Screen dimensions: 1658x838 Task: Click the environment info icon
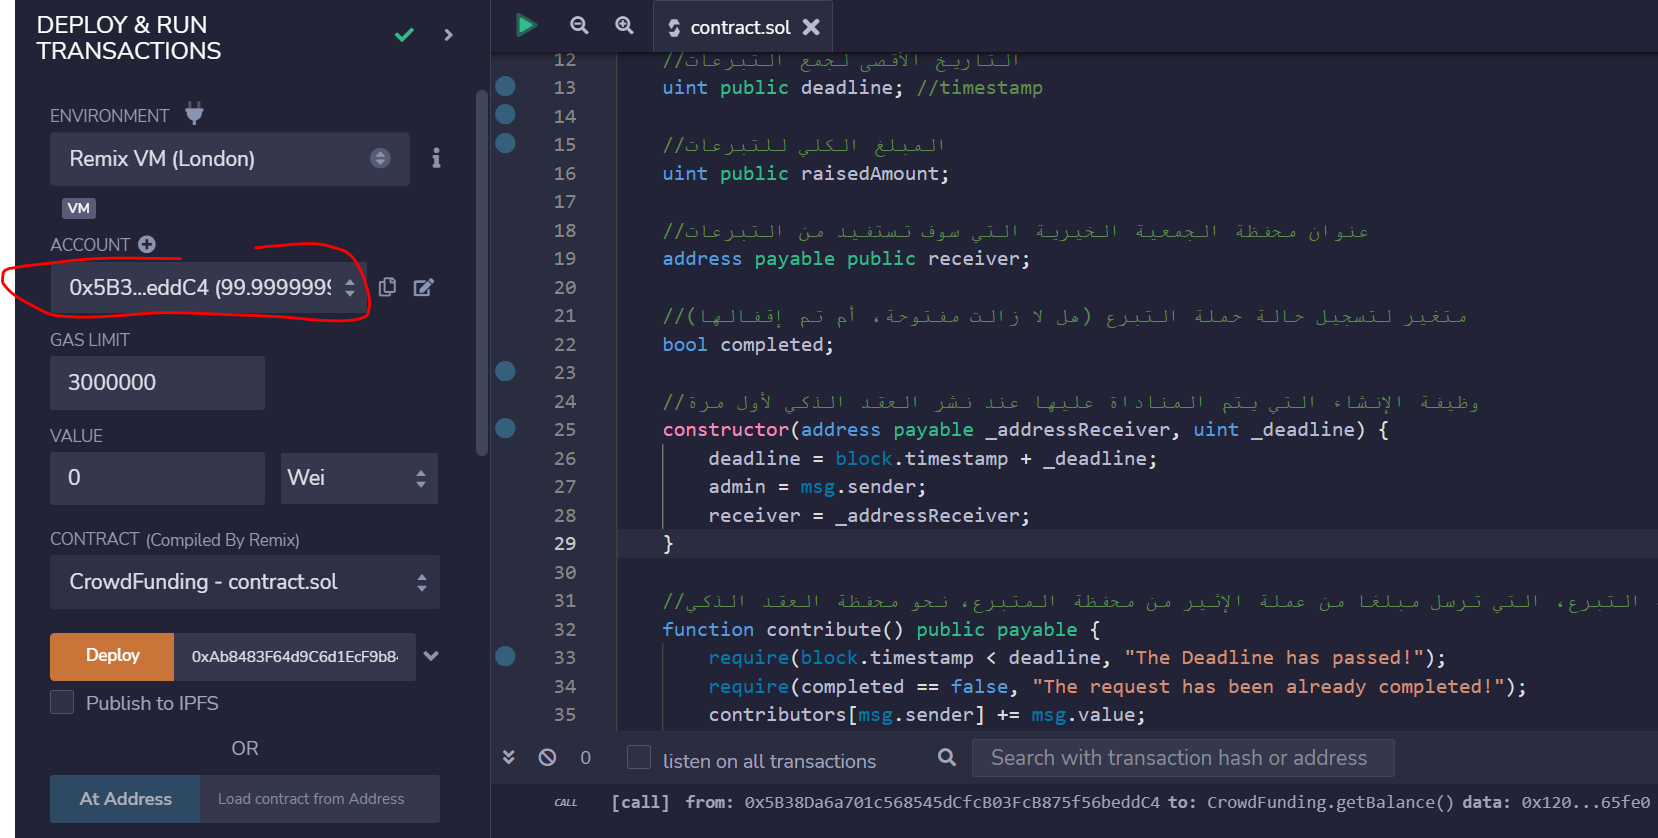[x=436, y=158]
